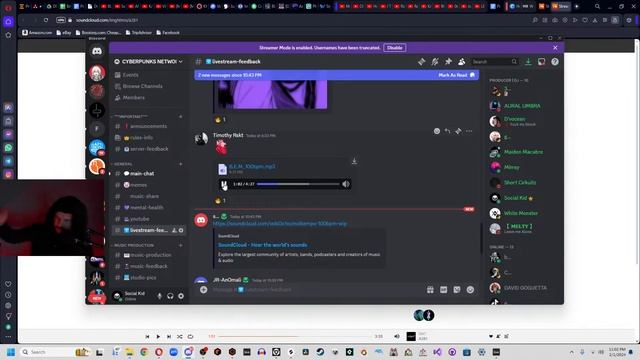640x360 pixels.
Task: Download the attached mp3 file
Action: tap(354, 161)
